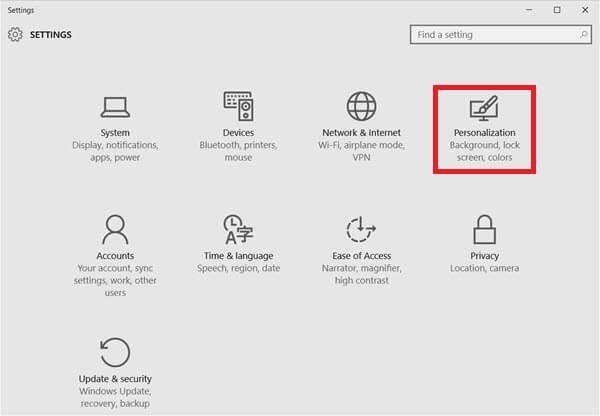Image resolution: width=600 pixels, height=416 pixels.
Task: Click 'Narrator, magnifier, high contrast' description
Action: tap(361, 274)
